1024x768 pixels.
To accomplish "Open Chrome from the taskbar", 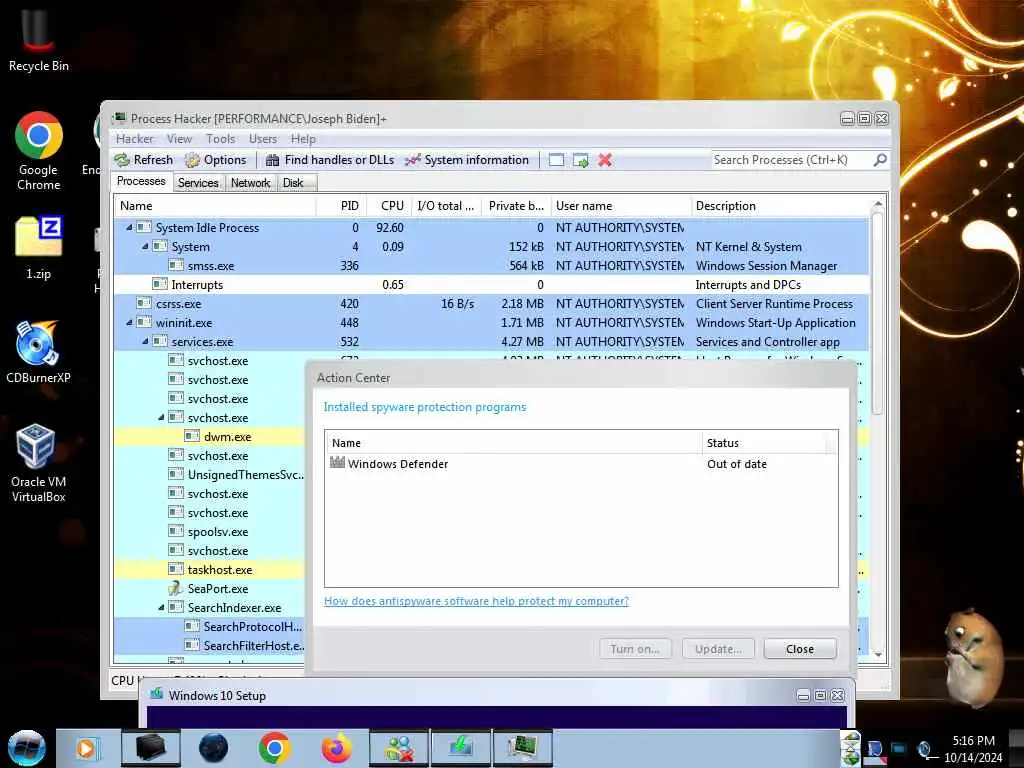I will (x=274, y=748).
